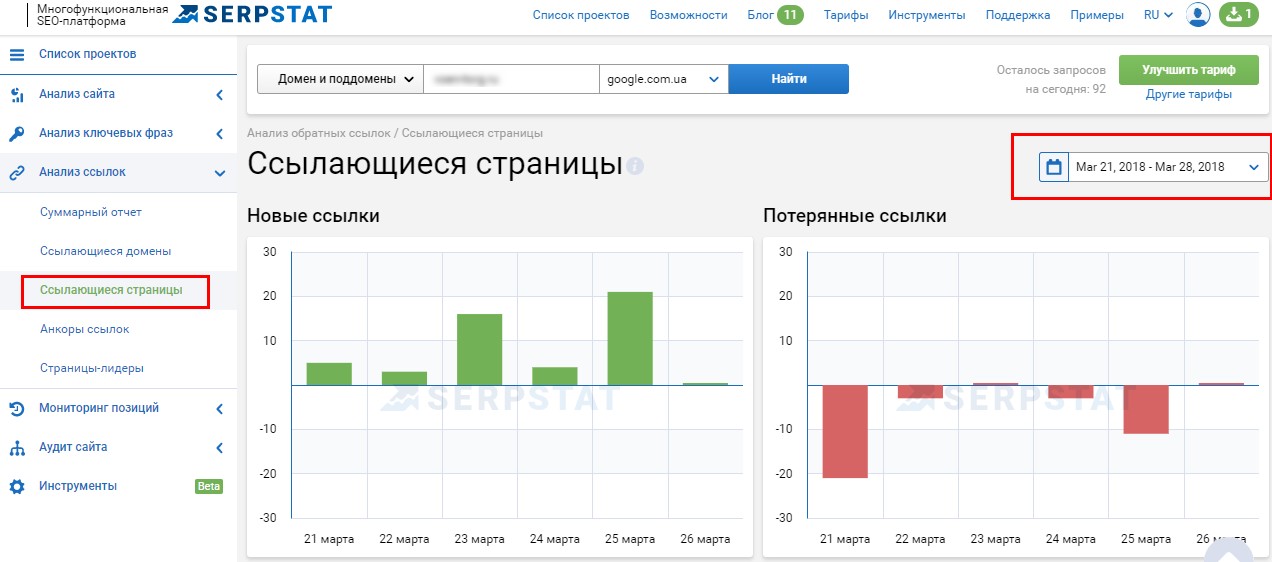The width and height of the screenshot is (1272, 562).
Task: Open Возможности in top navigation
Action: [688, 15]
